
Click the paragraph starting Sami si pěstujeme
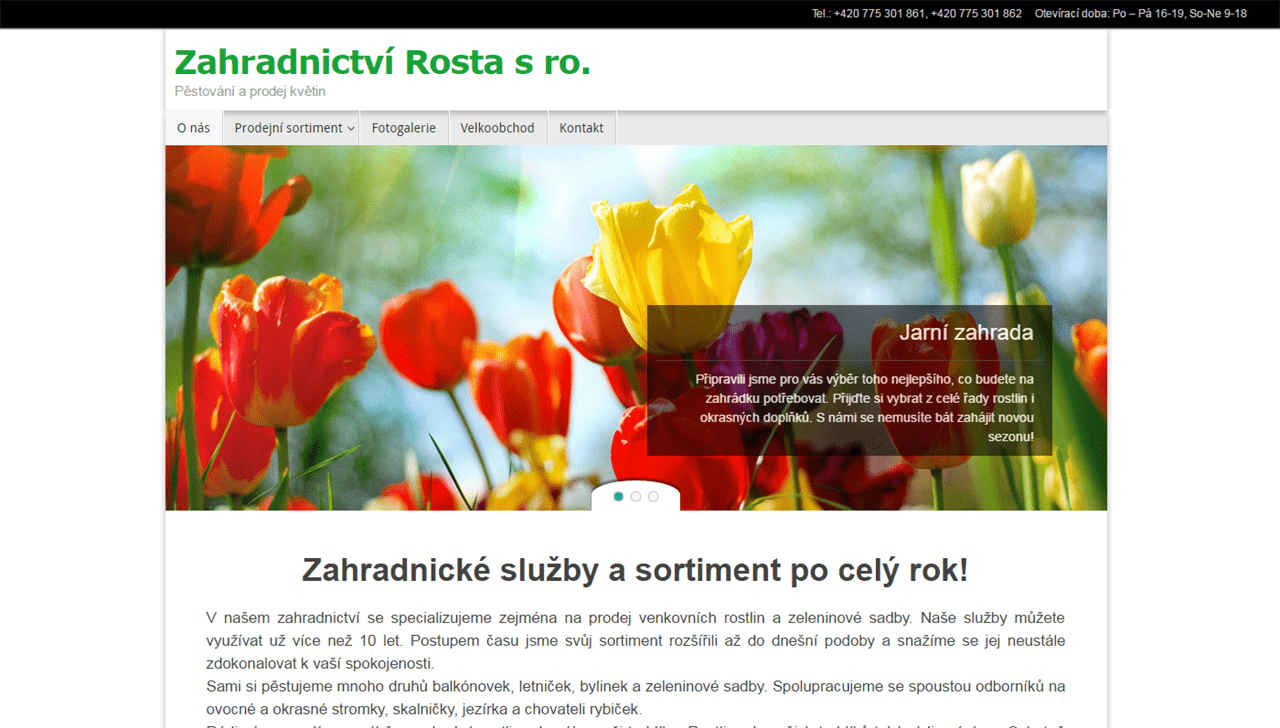click(x=635, y=697)
